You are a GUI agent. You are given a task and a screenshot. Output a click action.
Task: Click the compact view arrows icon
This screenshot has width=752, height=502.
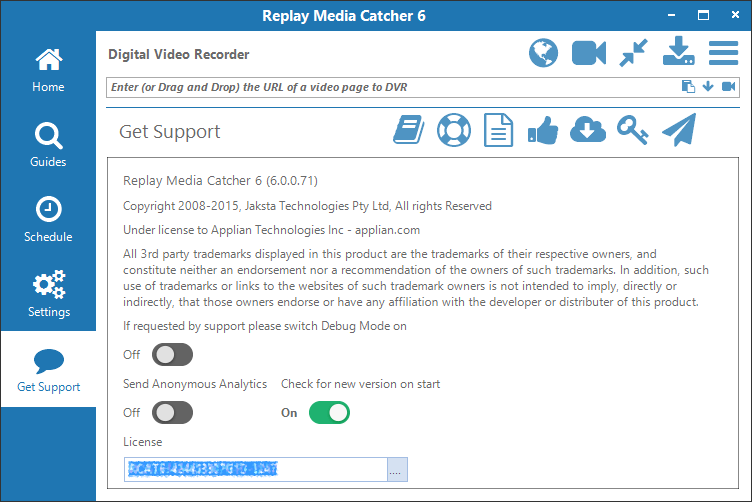pyautogui.click(x=633, y=53)
